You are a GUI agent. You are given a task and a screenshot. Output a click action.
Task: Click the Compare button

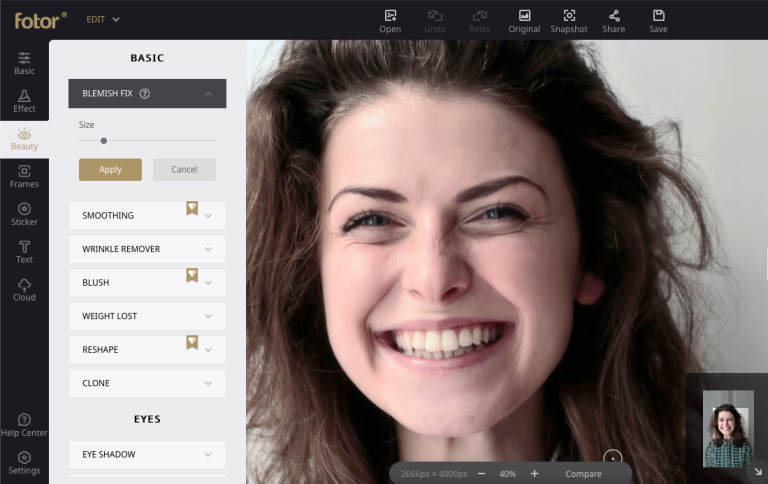coord(583,474)
